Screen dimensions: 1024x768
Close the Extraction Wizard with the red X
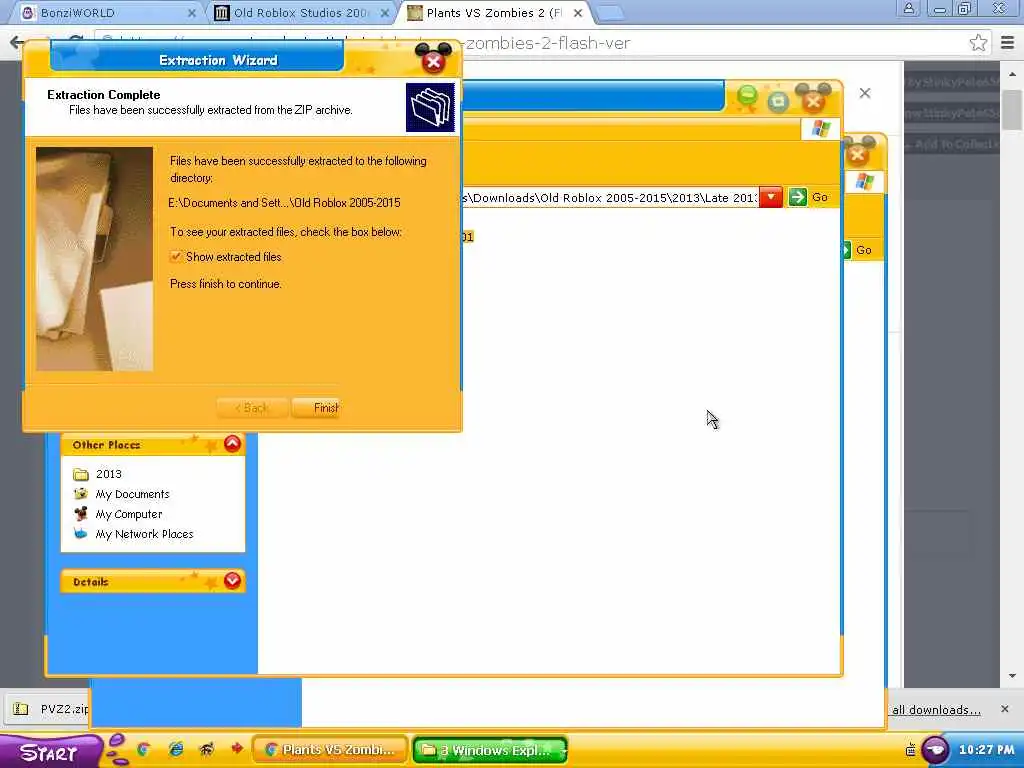click(x=433, y=62)
